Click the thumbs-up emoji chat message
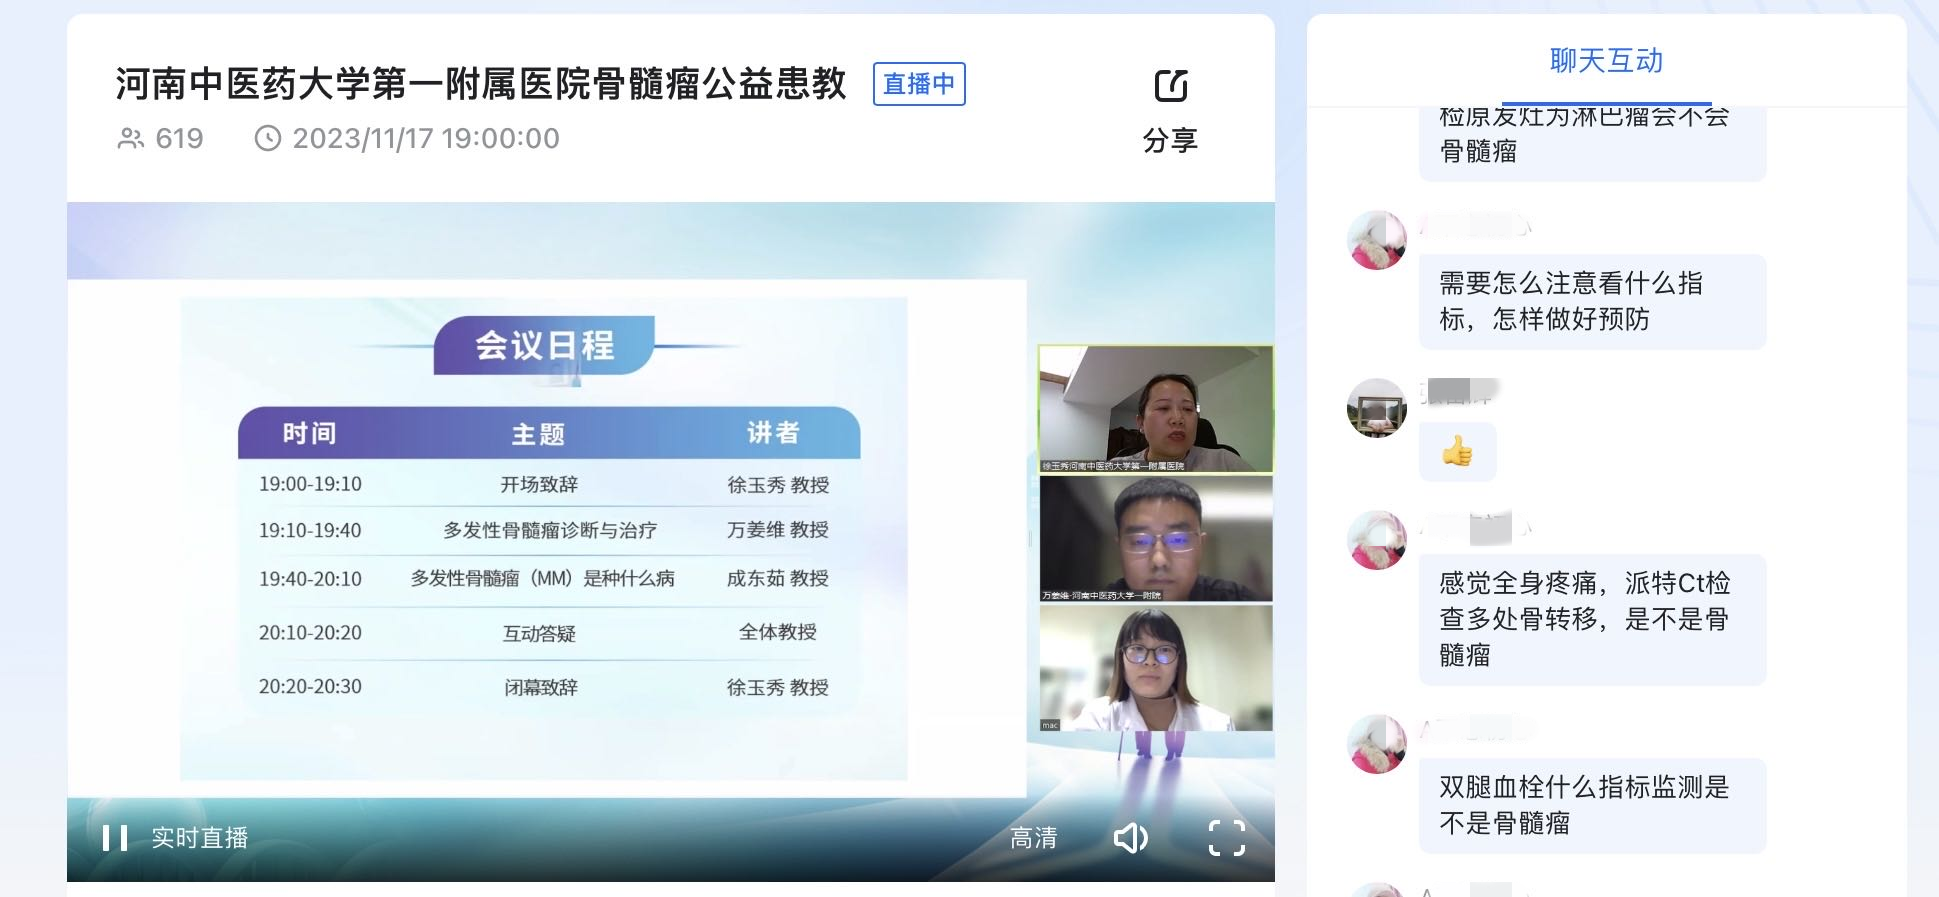 coord(1458,452)
